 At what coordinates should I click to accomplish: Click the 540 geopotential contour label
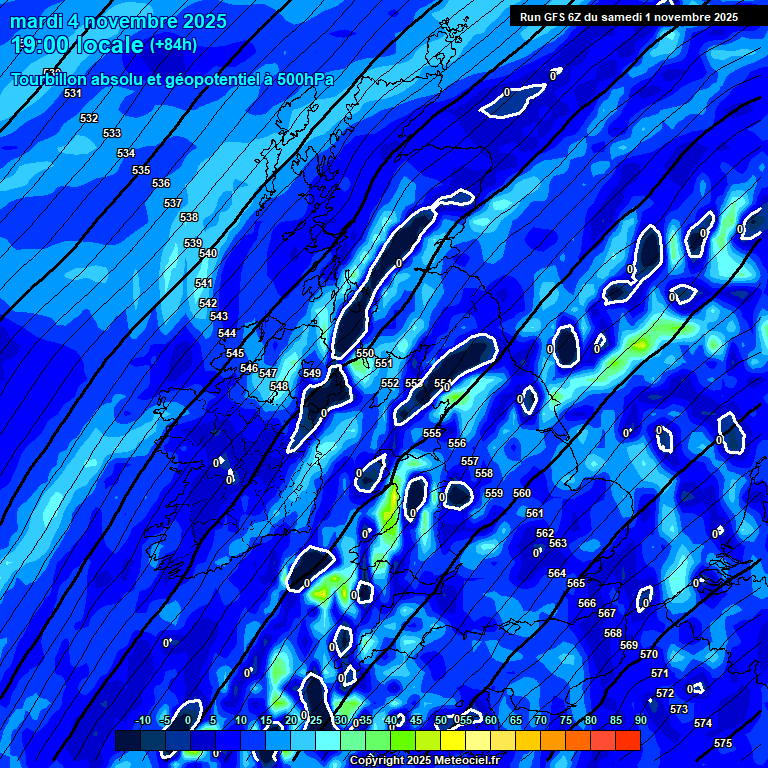click(208, 254)
